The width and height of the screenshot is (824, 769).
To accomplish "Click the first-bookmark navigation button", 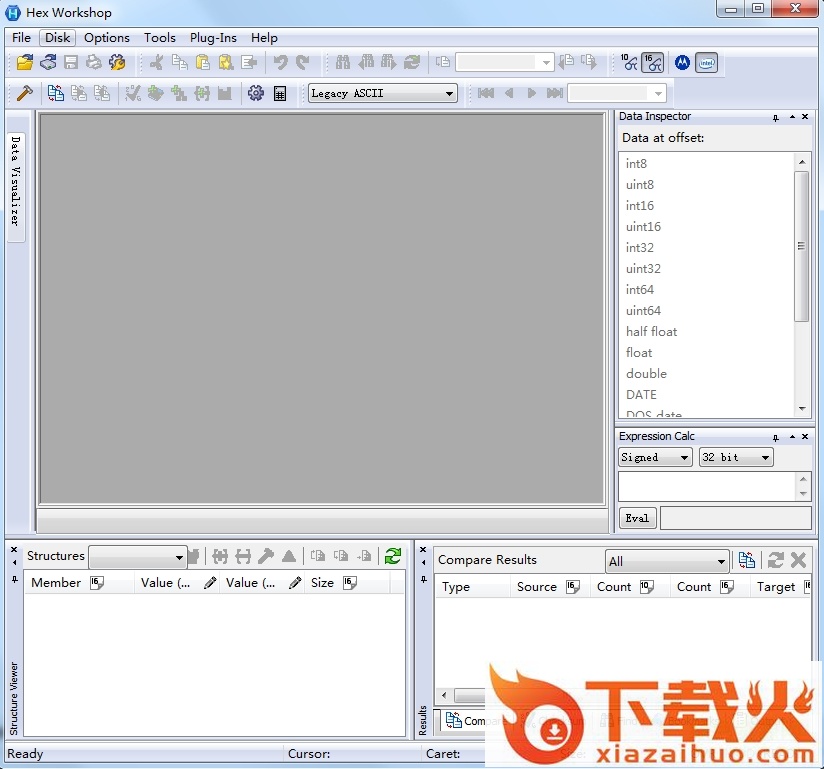I will tap(486, 94).
